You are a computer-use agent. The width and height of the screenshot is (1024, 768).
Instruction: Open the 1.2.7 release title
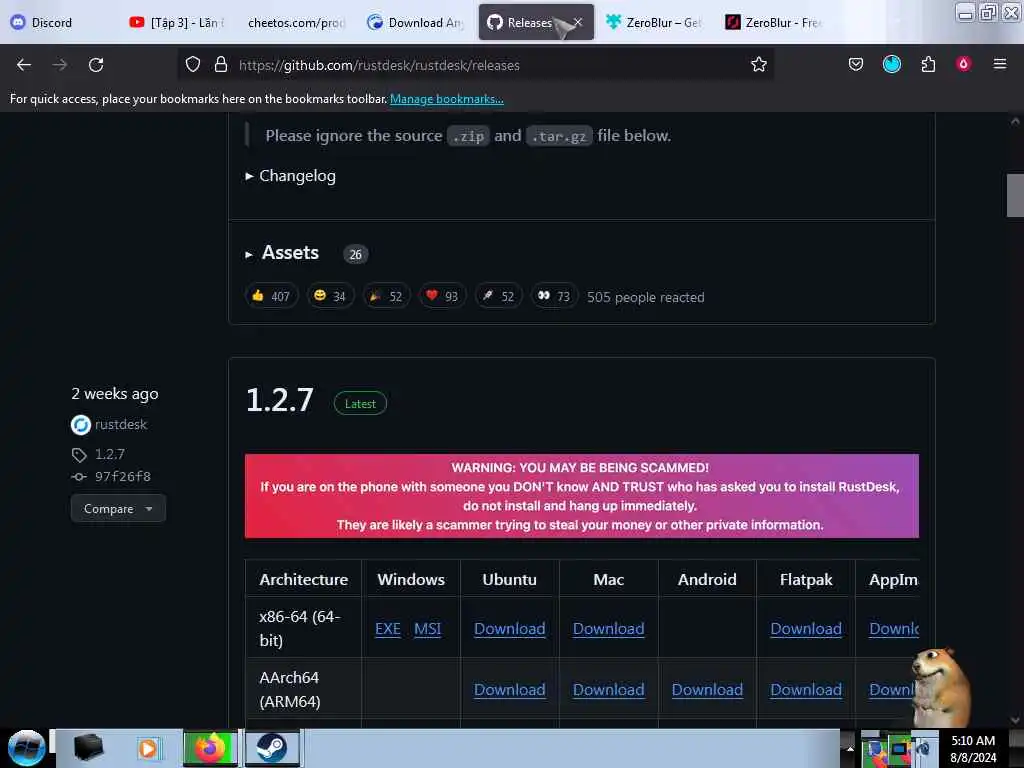pyautogui.click(x=280, y=400)
